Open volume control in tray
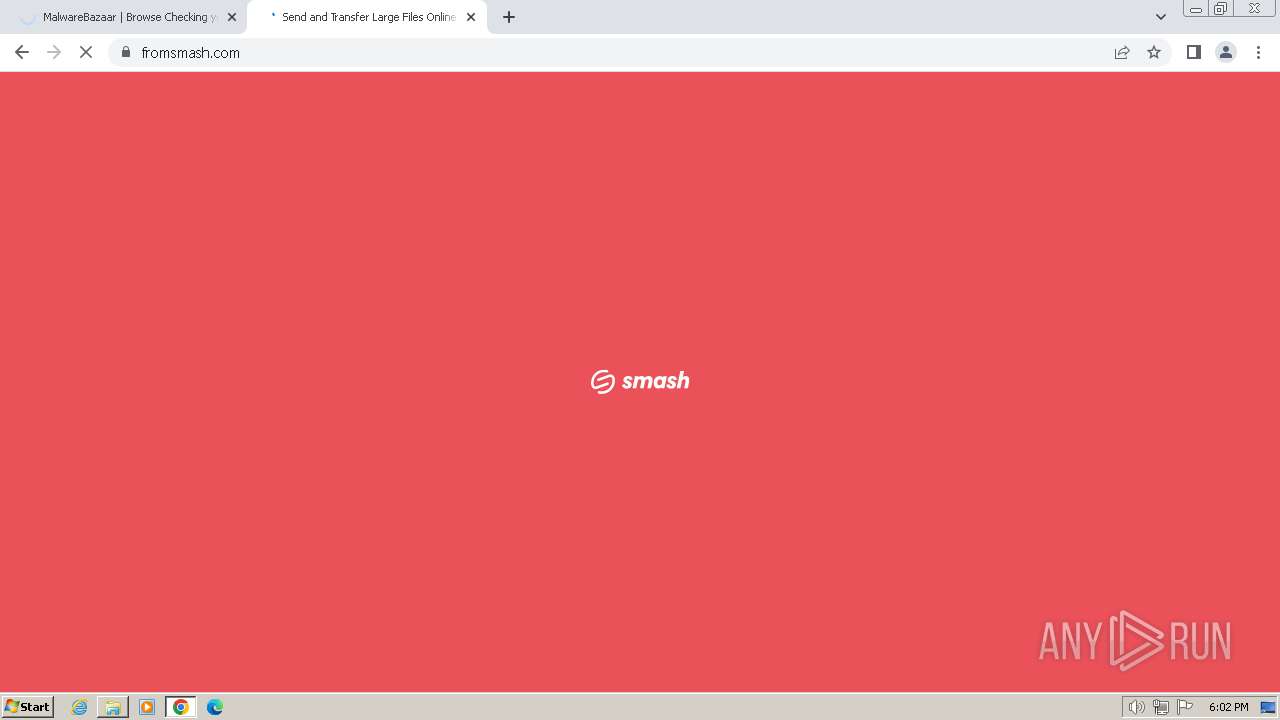 [x=1136, y=707]
